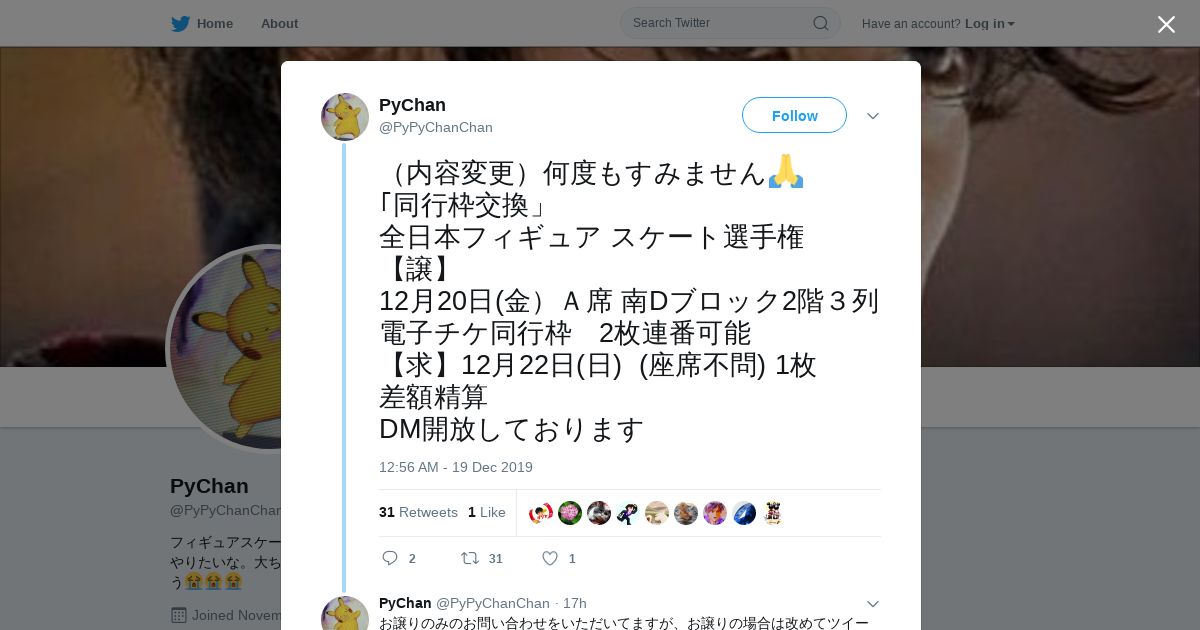This screenshot has height=630, width=1200.
Task: Click the Search Twitter field
Action: click(x=720, y=23)
